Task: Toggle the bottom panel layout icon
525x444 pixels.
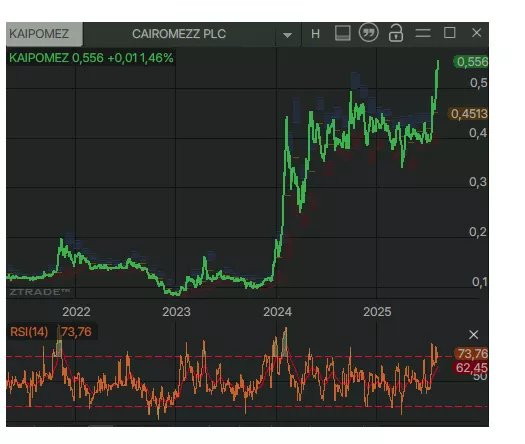Action: 343,33
